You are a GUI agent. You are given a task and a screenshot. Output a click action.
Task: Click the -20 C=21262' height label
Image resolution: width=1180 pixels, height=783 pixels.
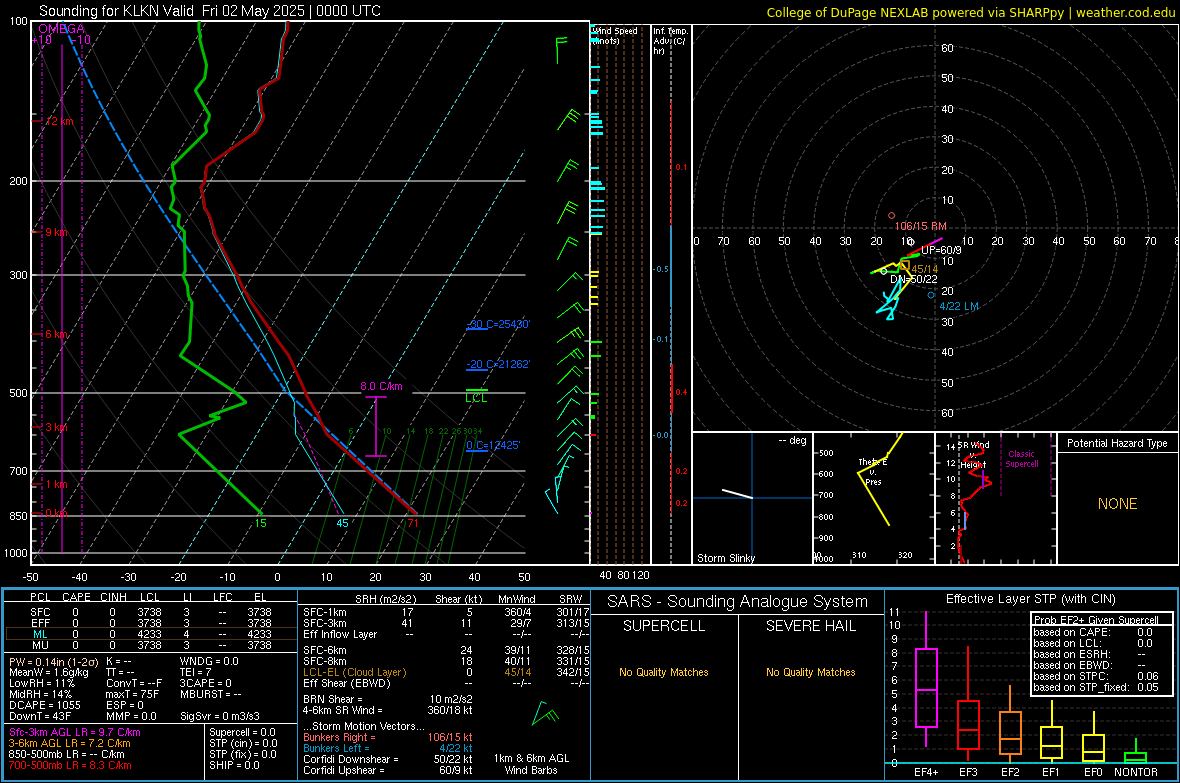coord(498,364)
